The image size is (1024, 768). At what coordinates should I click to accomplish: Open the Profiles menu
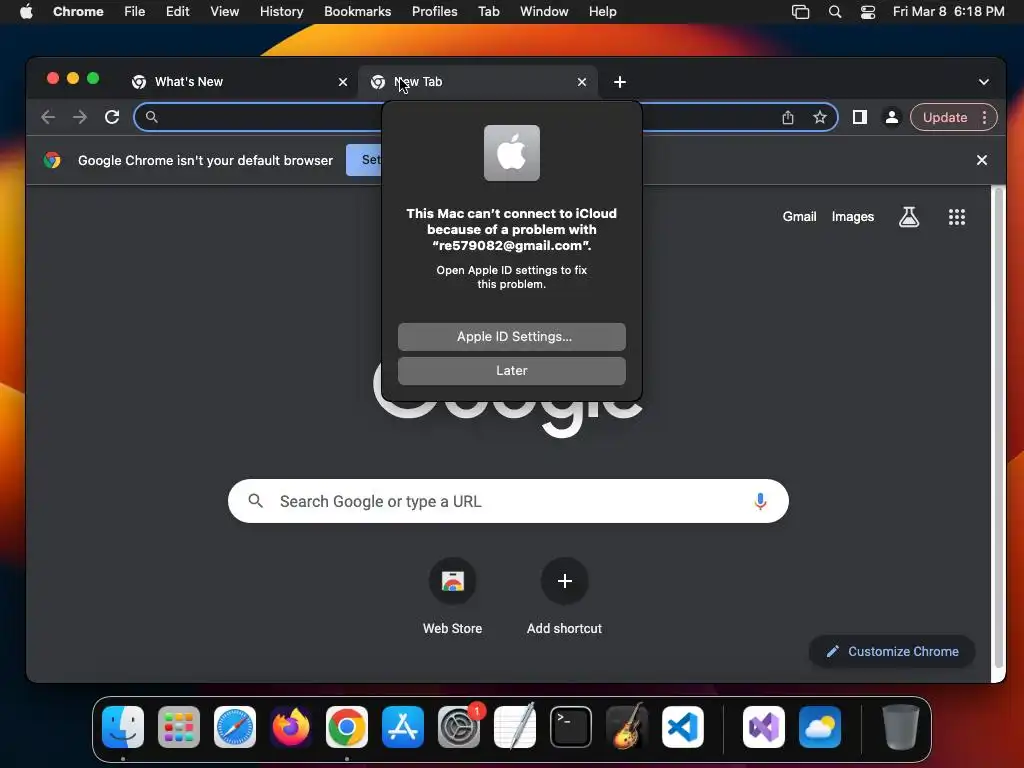click(x=434, y=11)
